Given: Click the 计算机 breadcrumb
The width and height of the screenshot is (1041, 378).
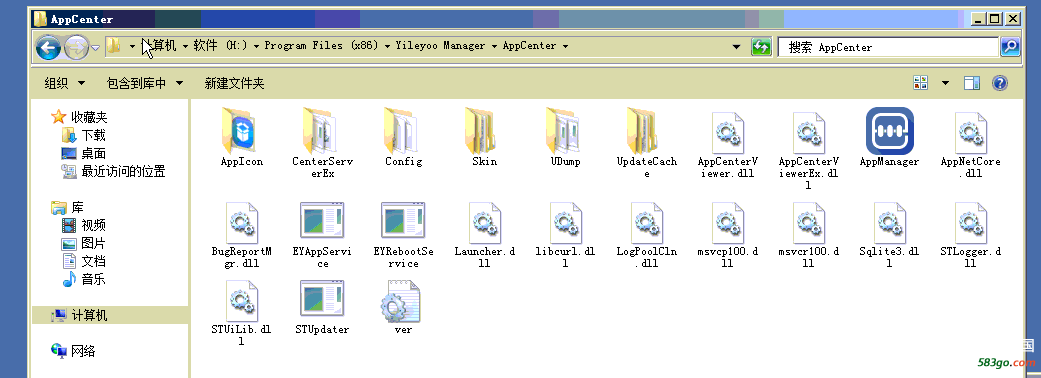Looking at the screenshot, I should point(160,46).
